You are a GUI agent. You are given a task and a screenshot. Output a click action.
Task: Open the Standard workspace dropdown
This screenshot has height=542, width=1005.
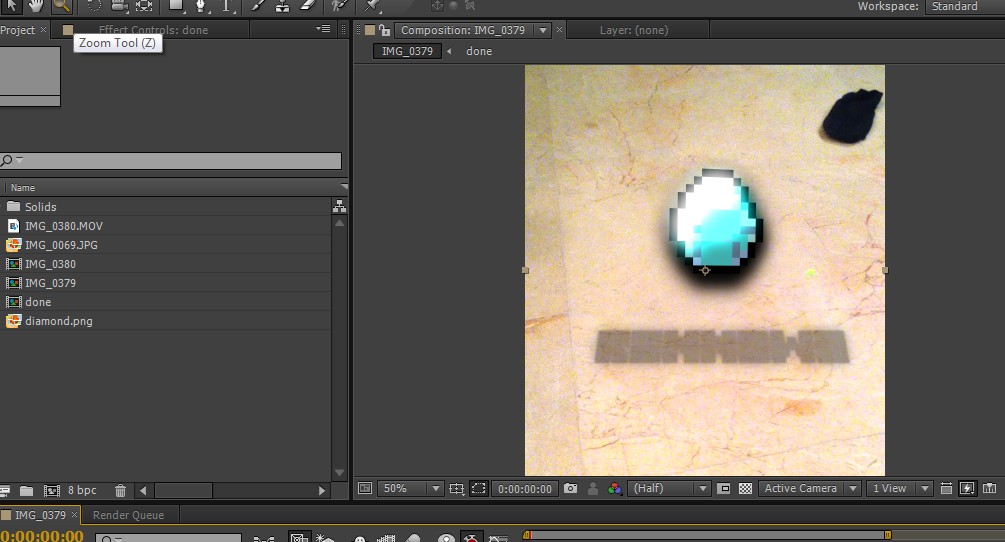tap(965, 6)
